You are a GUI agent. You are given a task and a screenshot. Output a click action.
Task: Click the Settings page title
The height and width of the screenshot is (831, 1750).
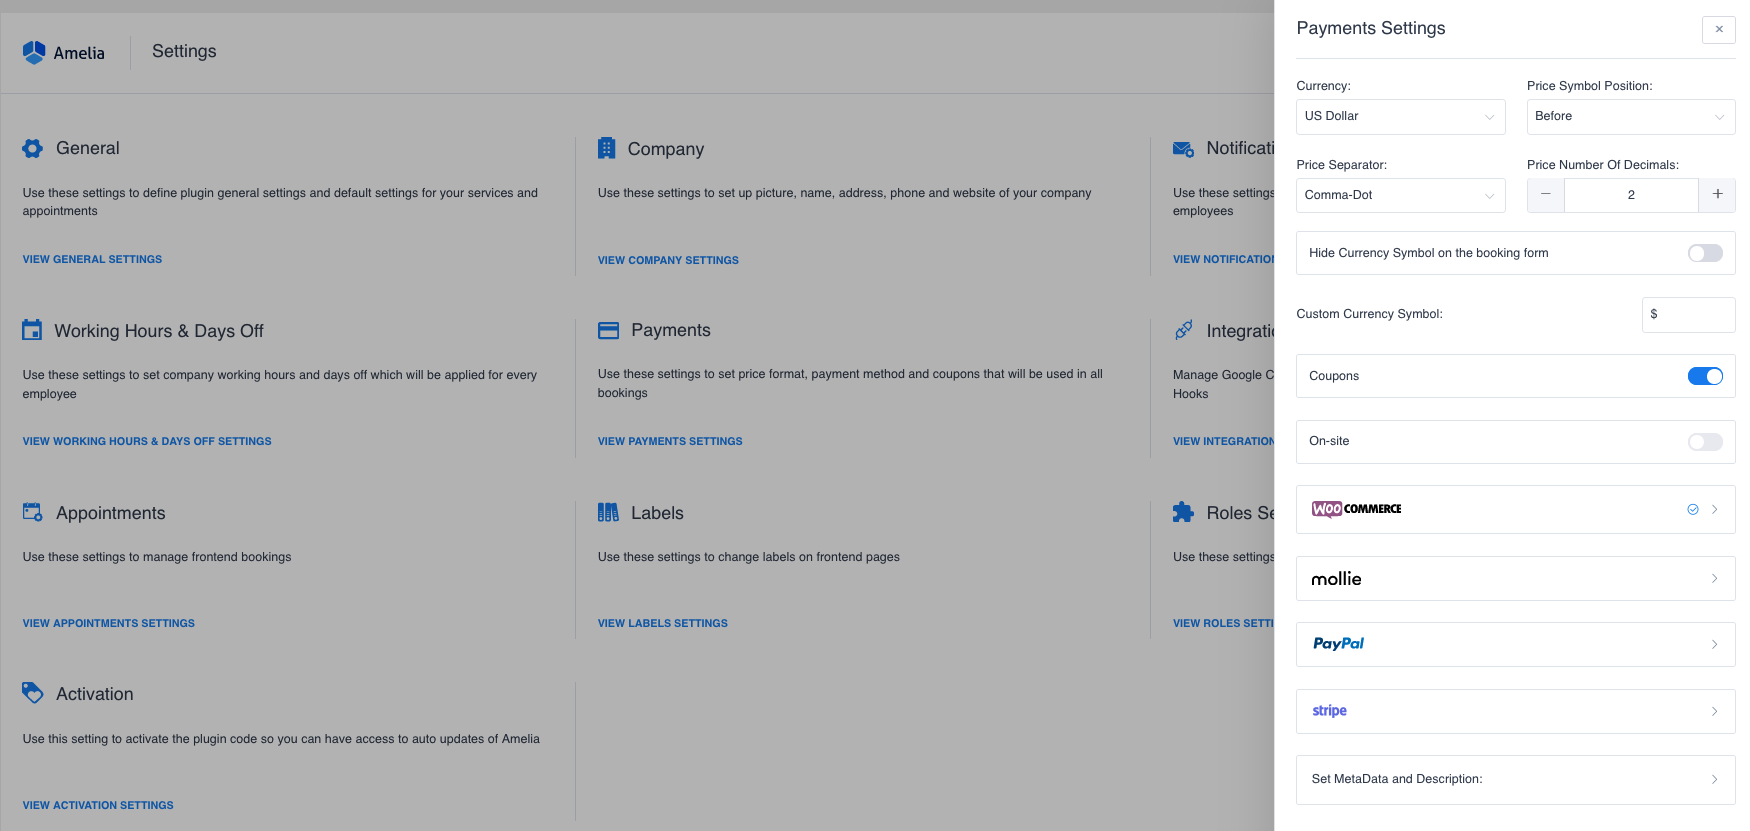(184, 51)
